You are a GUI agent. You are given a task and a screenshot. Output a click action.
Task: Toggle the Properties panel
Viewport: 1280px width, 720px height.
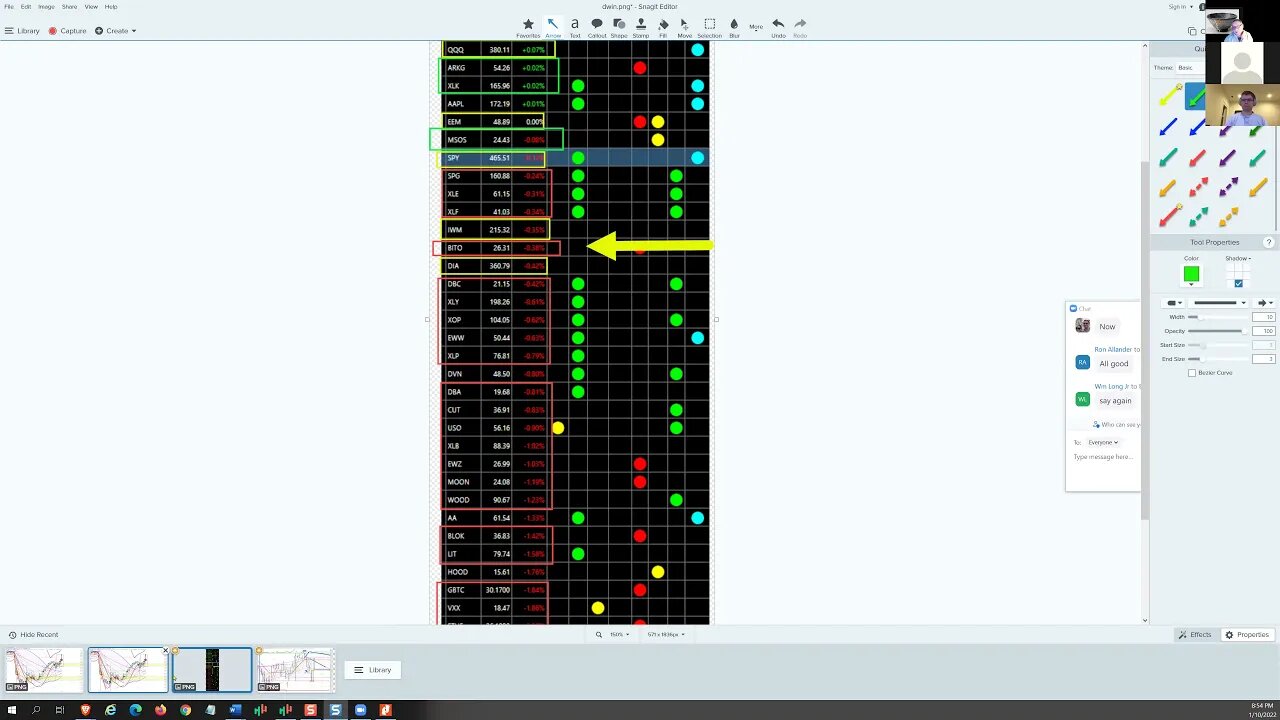pos(1248,635)
